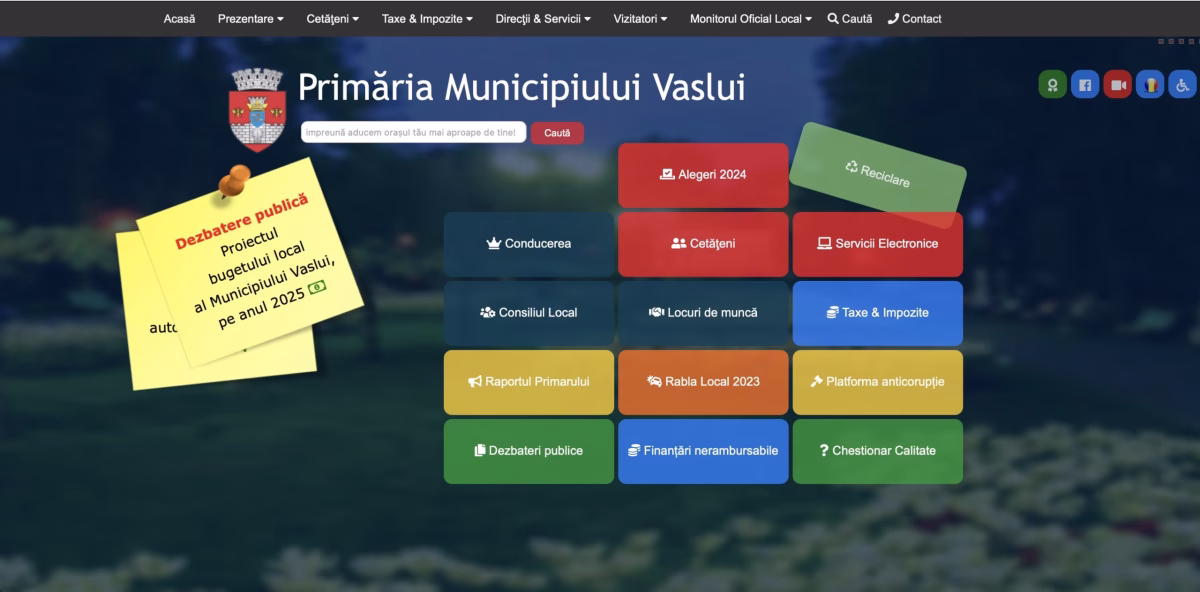Expand Monitorul Oficial Local dropdown
This screenshot has height=592, width=1200.
click(751, 18)
